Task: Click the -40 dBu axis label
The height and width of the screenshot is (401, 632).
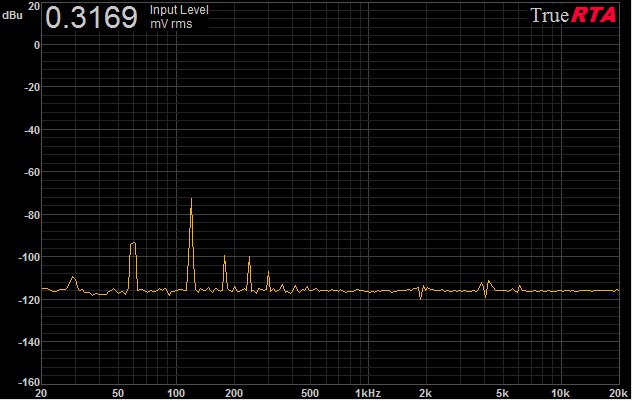Action: (32, 130)
